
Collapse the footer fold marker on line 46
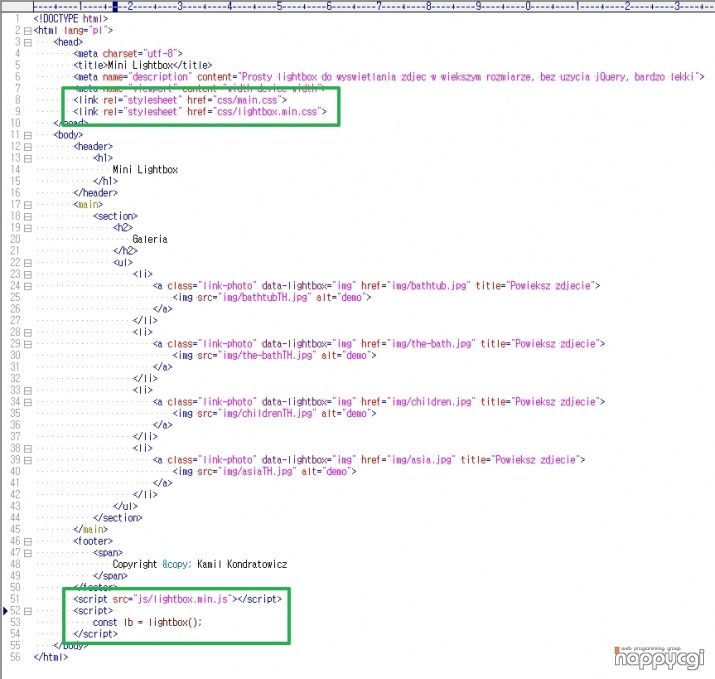[27, 542]
